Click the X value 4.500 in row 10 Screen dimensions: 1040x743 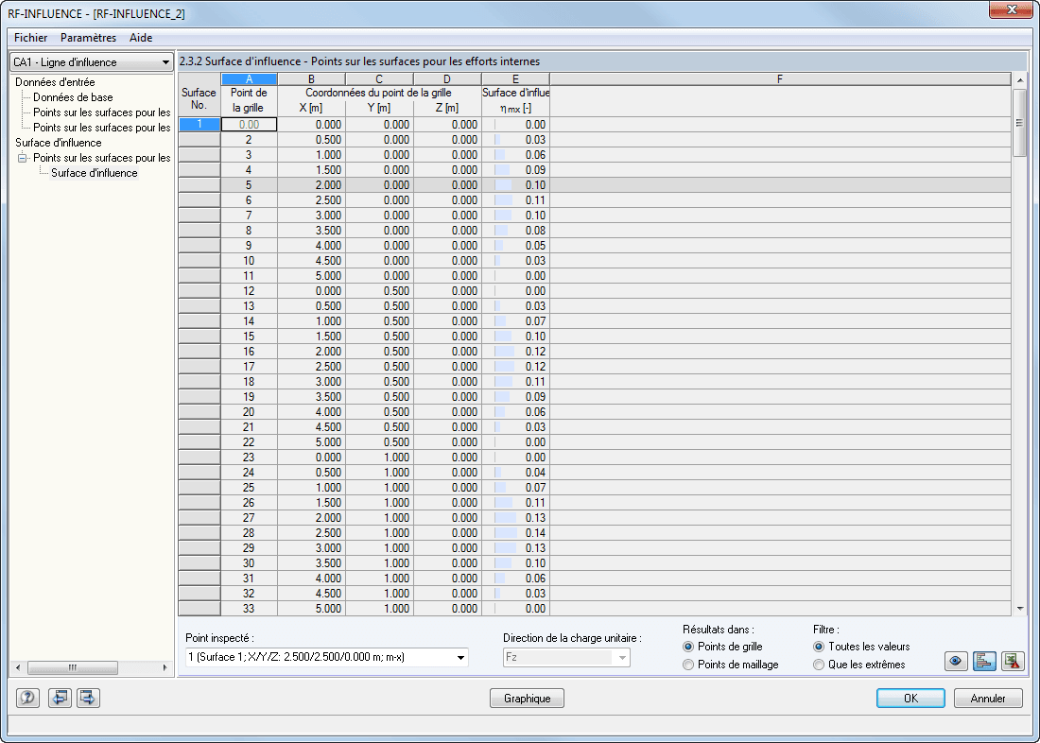pos(311,261)
